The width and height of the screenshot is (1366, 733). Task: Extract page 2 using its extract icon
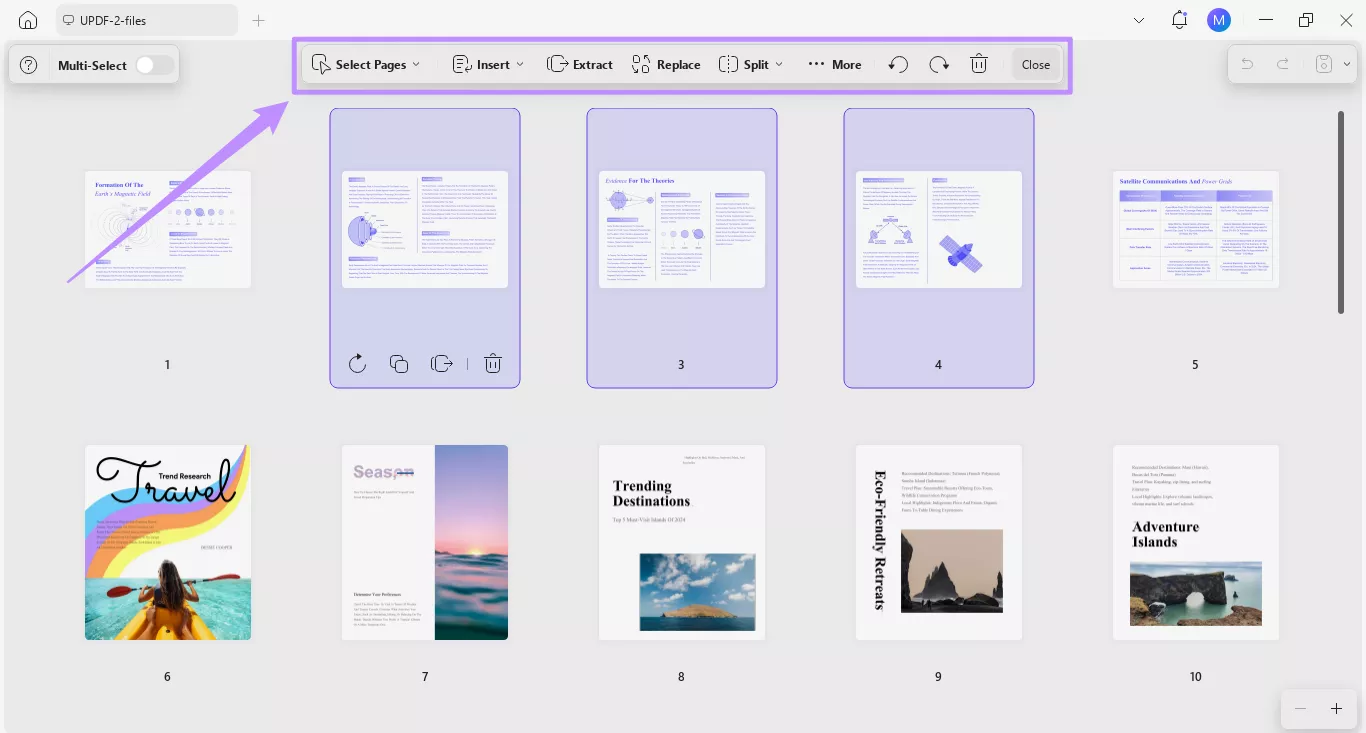click(x=441, y=363)
